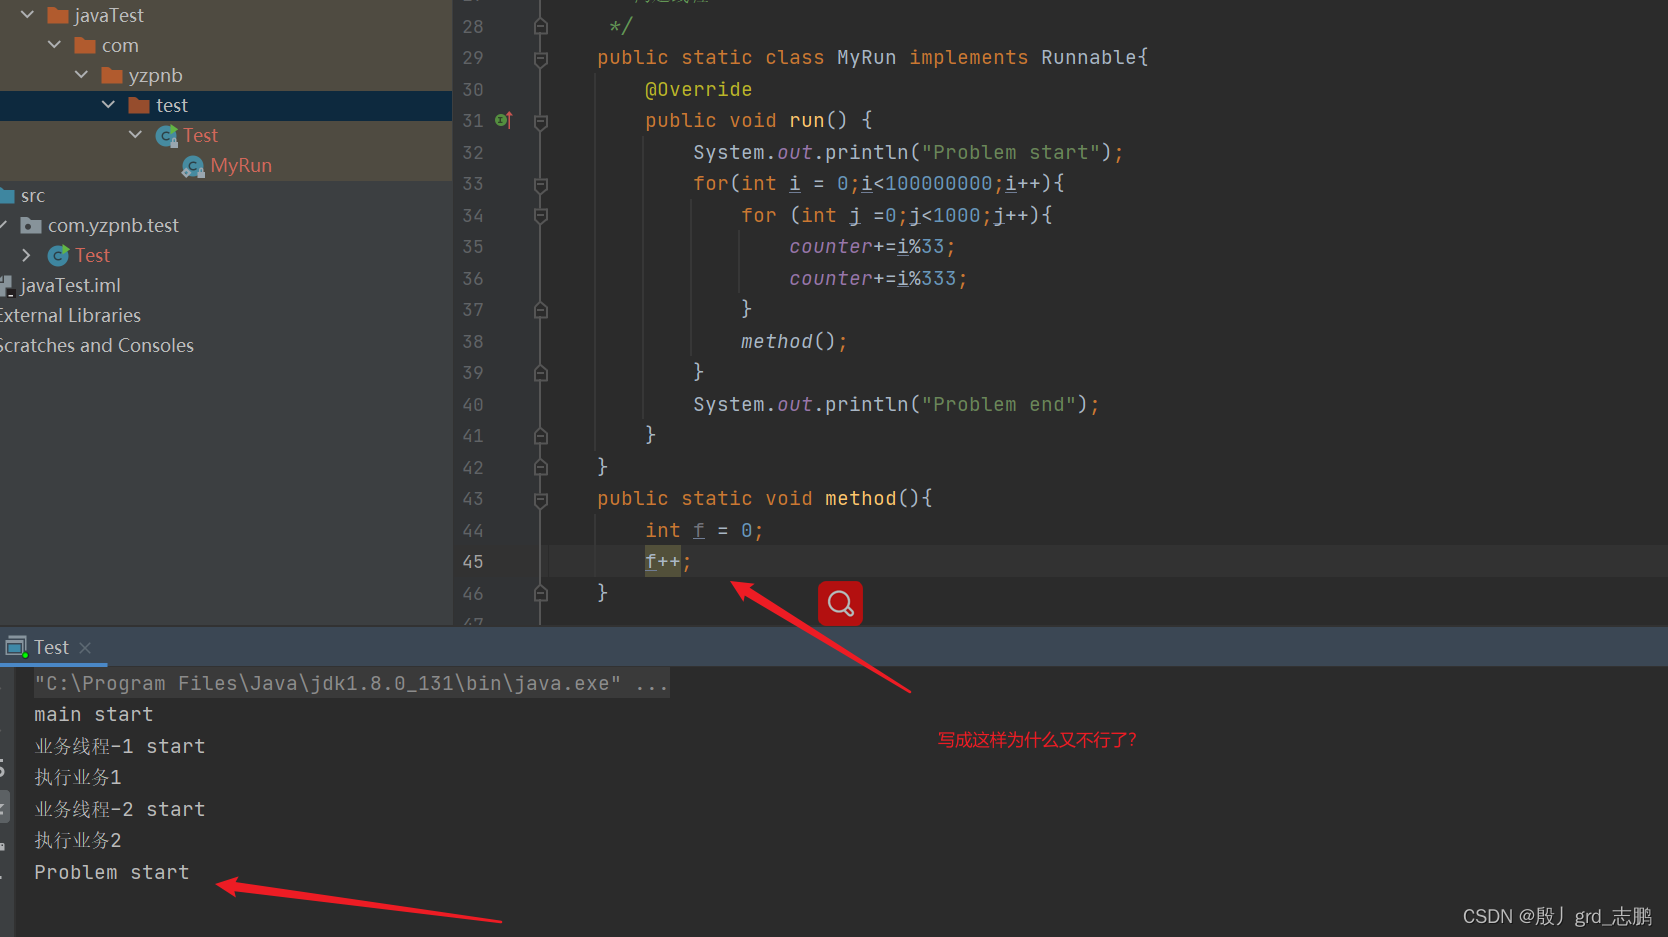Click the '业务线程-1 start' console line
Image resolution: width=1668 pixels, height=937 pixels.
120,746
